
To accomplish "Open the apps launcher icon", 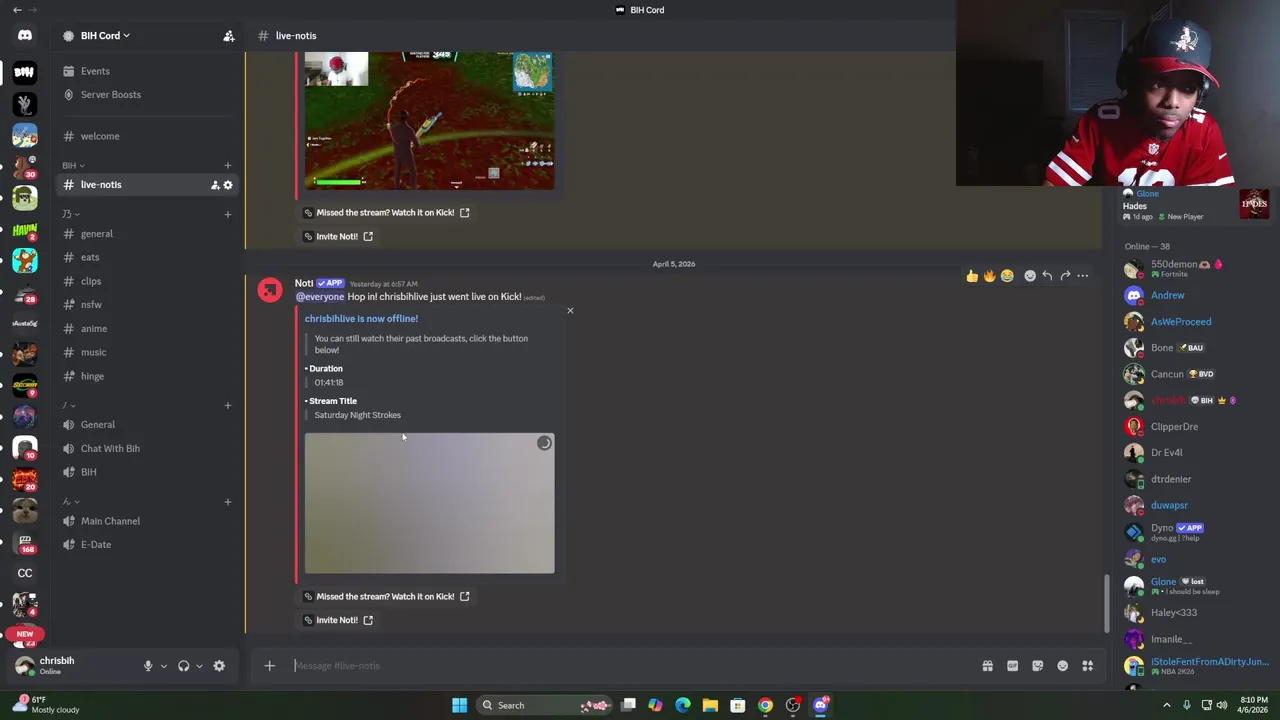I will click(x=1087, y=666).
